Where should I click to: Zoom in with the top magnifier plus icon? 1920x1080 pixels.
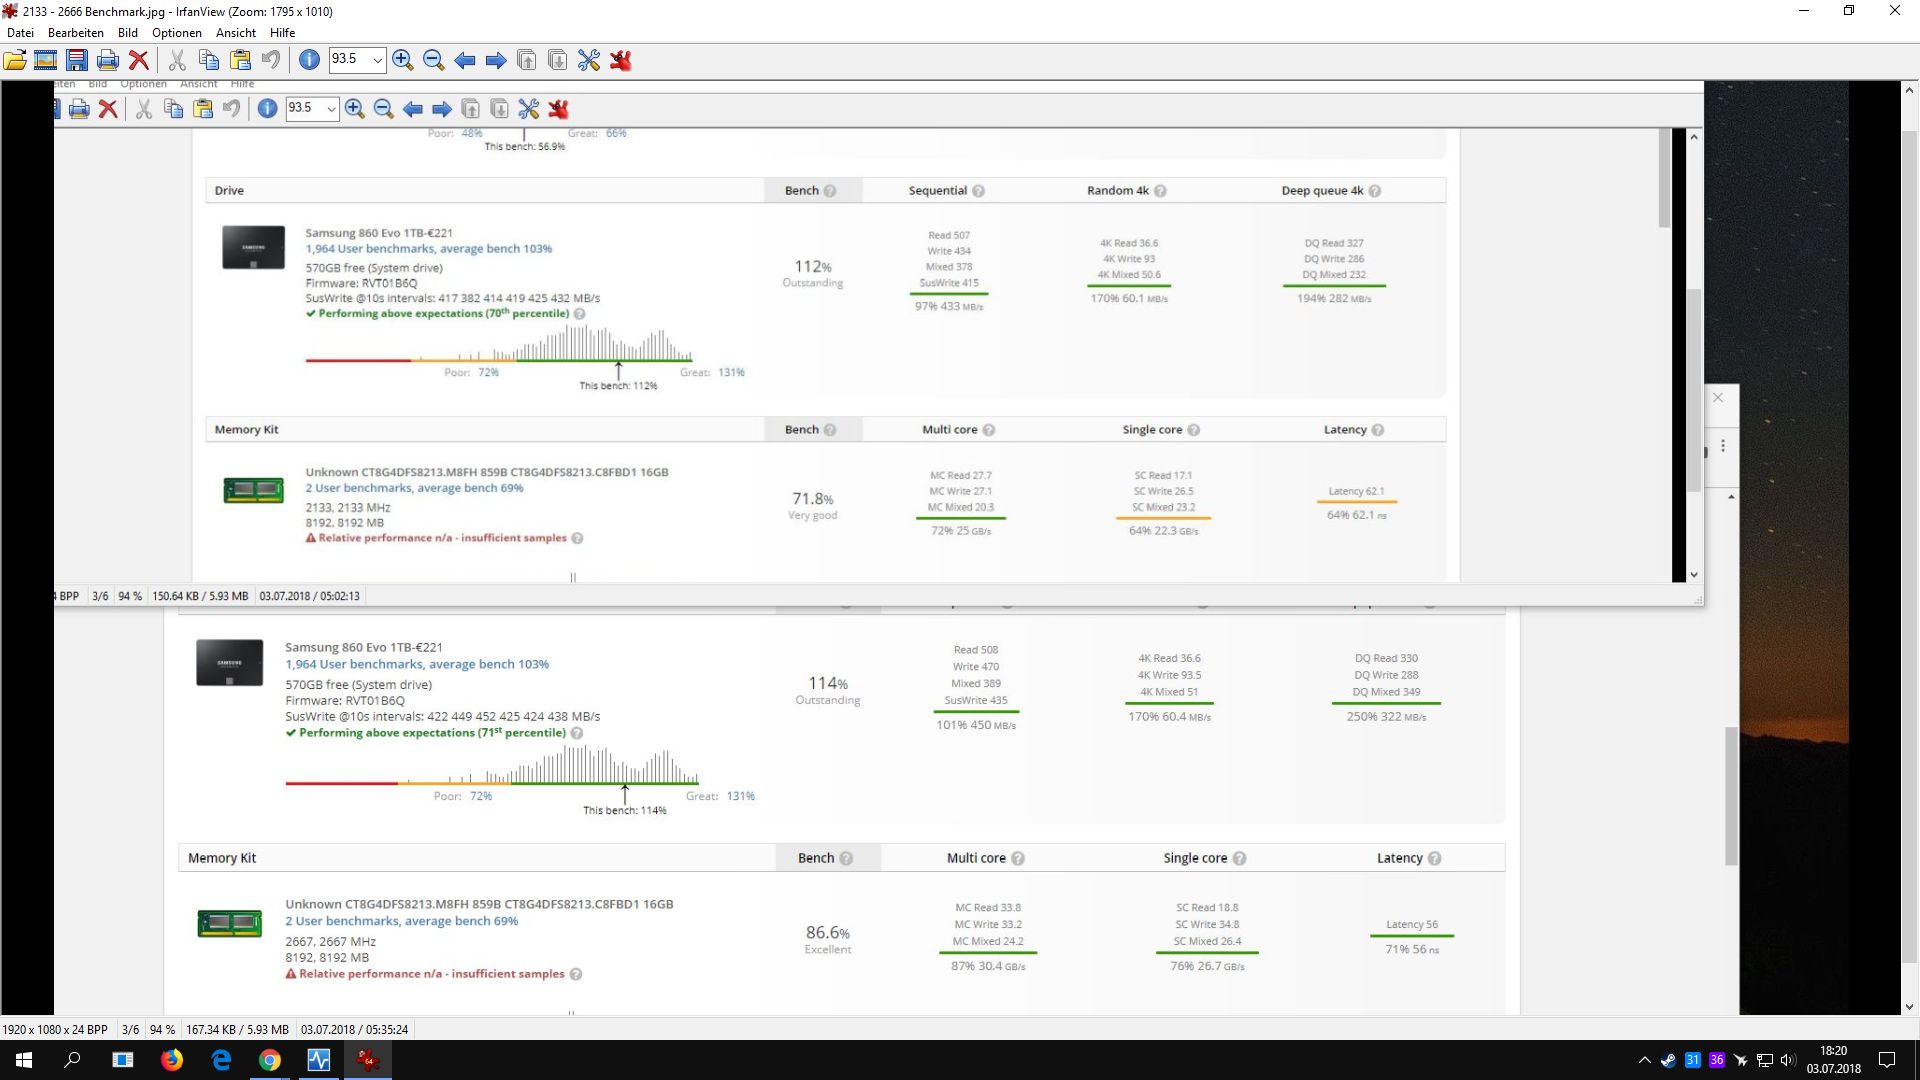click(403, 60)
